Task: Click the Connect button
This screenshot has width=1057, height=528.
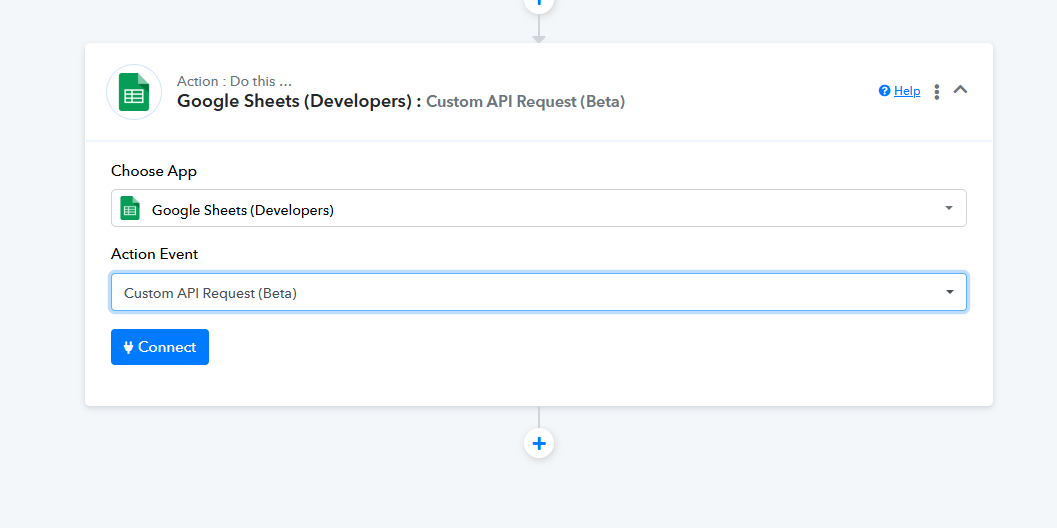Action: click(x=160, y=347)
